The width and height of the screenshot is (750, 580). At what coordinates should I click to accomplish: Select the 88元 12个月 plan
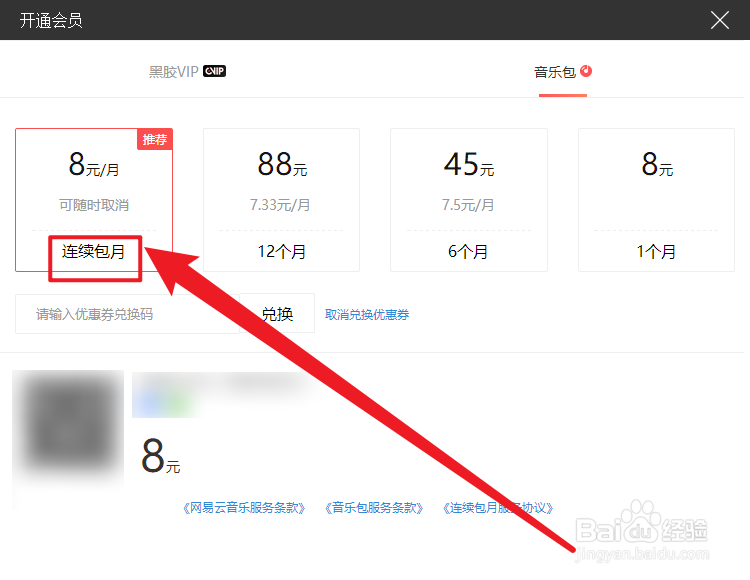tap(281, 200)
